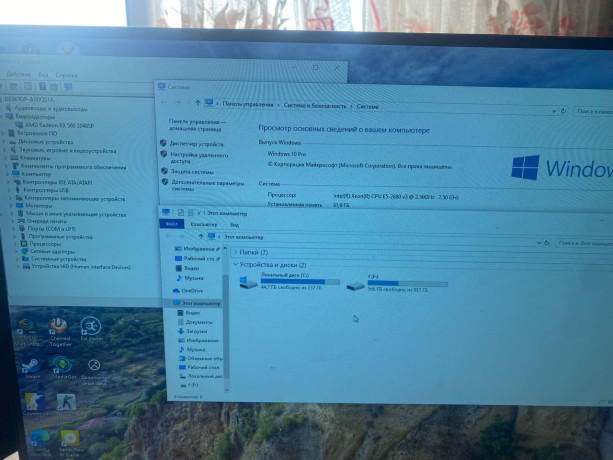The image size is (613, 460).
Task: Expand Контроллеры USB in Device Manager
Action: click(10, 190)
